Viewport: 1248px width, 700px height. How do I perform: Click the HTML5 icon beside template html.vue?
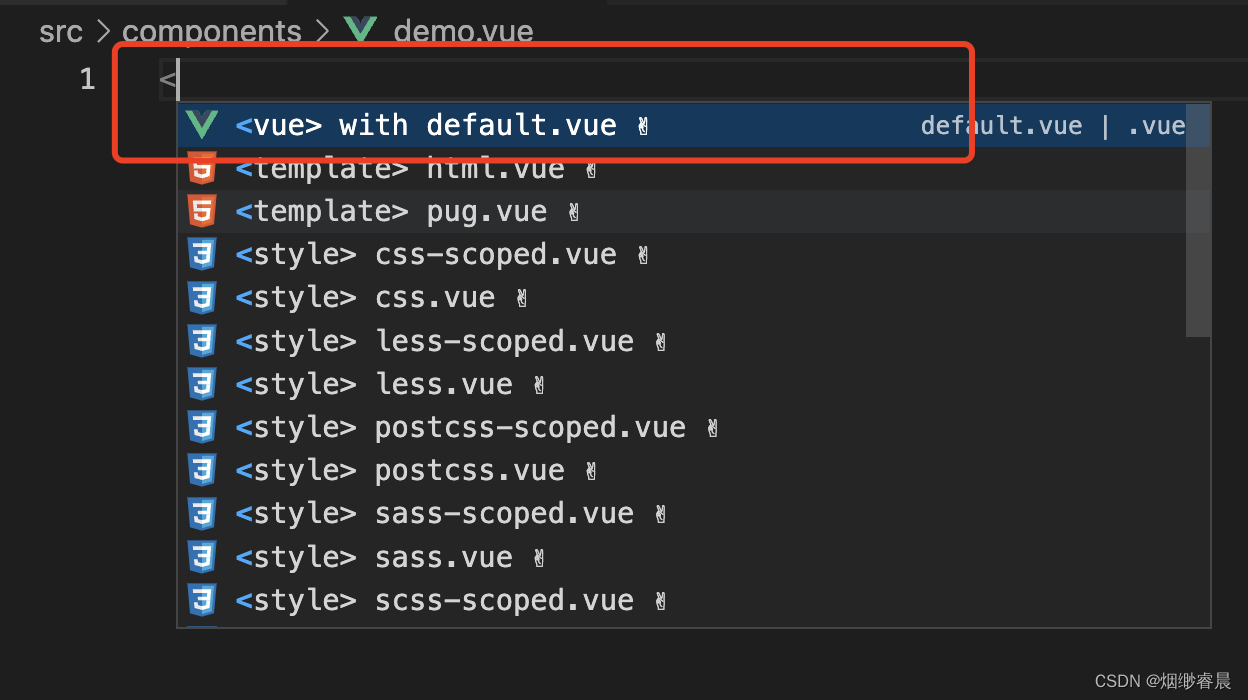[x=202, y=167]
